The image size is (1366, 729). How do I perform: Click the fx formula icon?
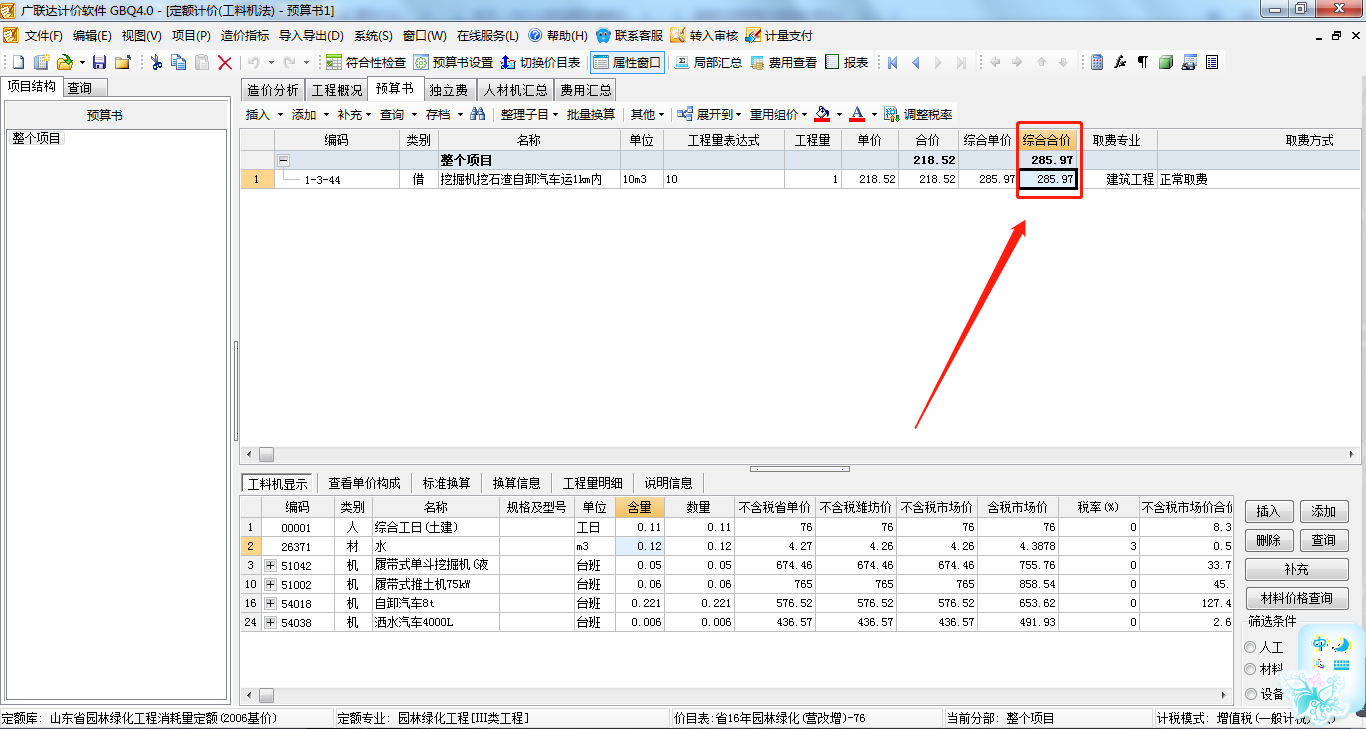[1120, 62]
